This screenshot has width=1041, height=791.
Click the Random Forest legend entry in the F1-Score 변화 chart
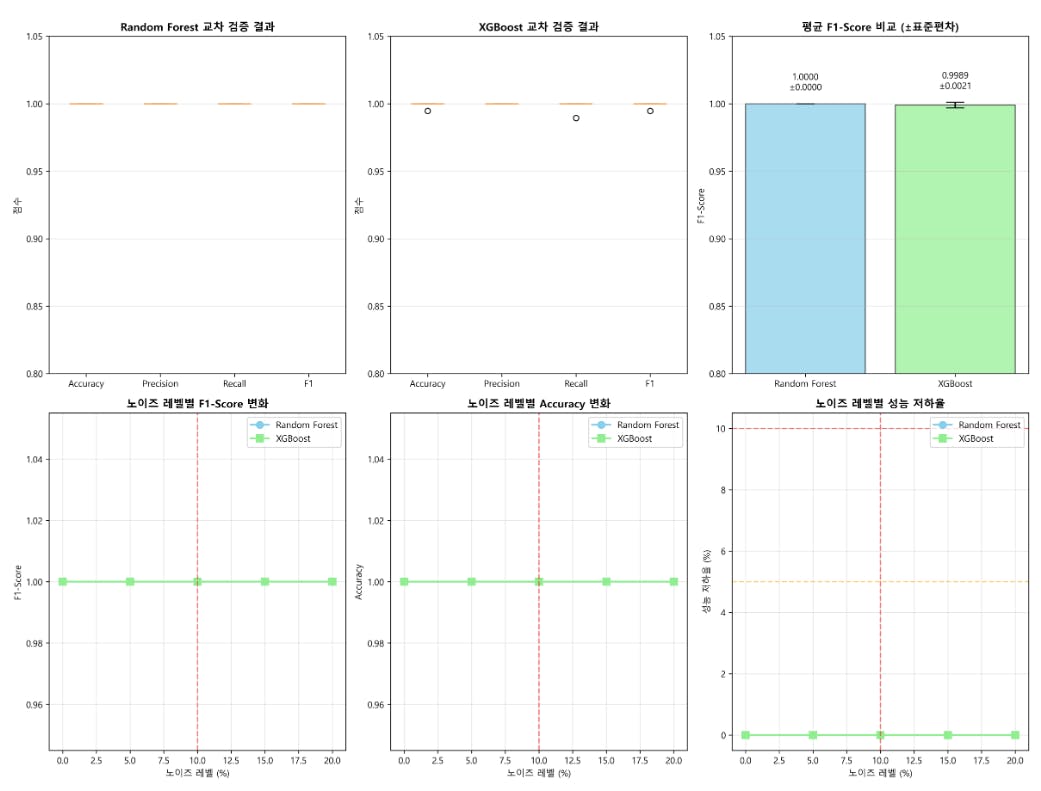click(294, 424)
